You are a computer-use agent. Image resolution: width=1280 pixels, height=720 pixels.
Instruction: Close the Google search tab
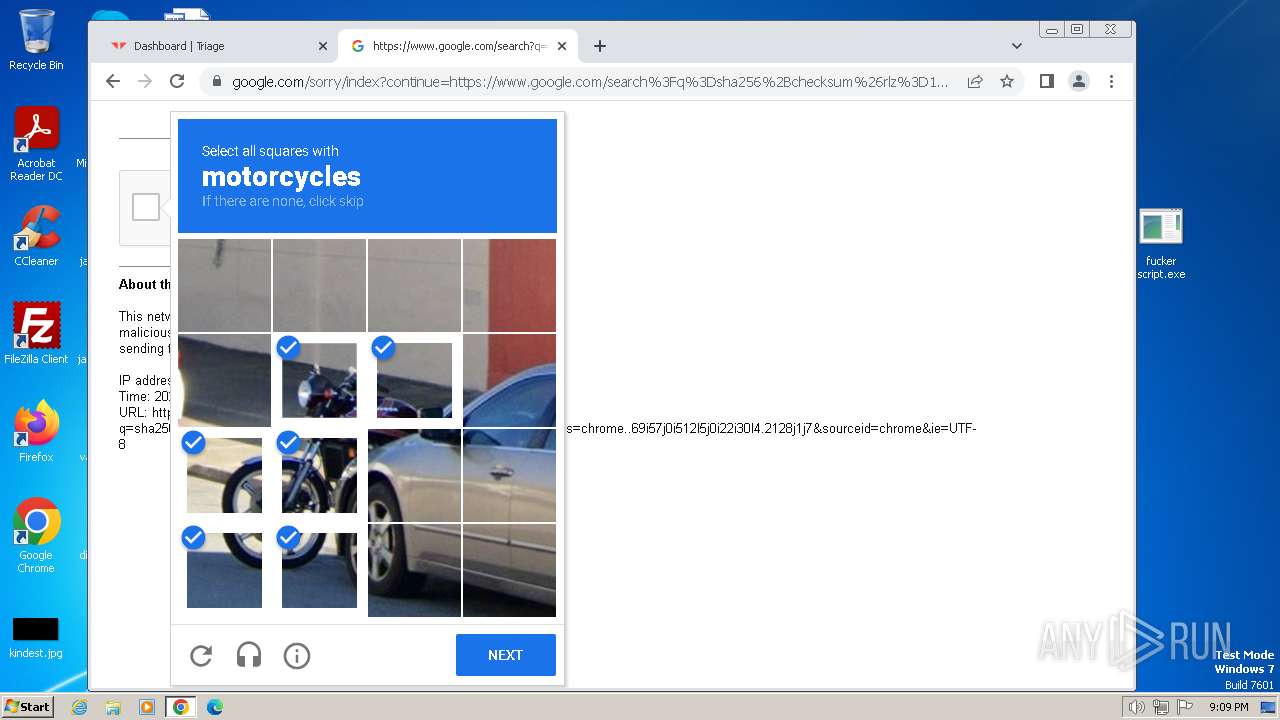coord(562,46)
